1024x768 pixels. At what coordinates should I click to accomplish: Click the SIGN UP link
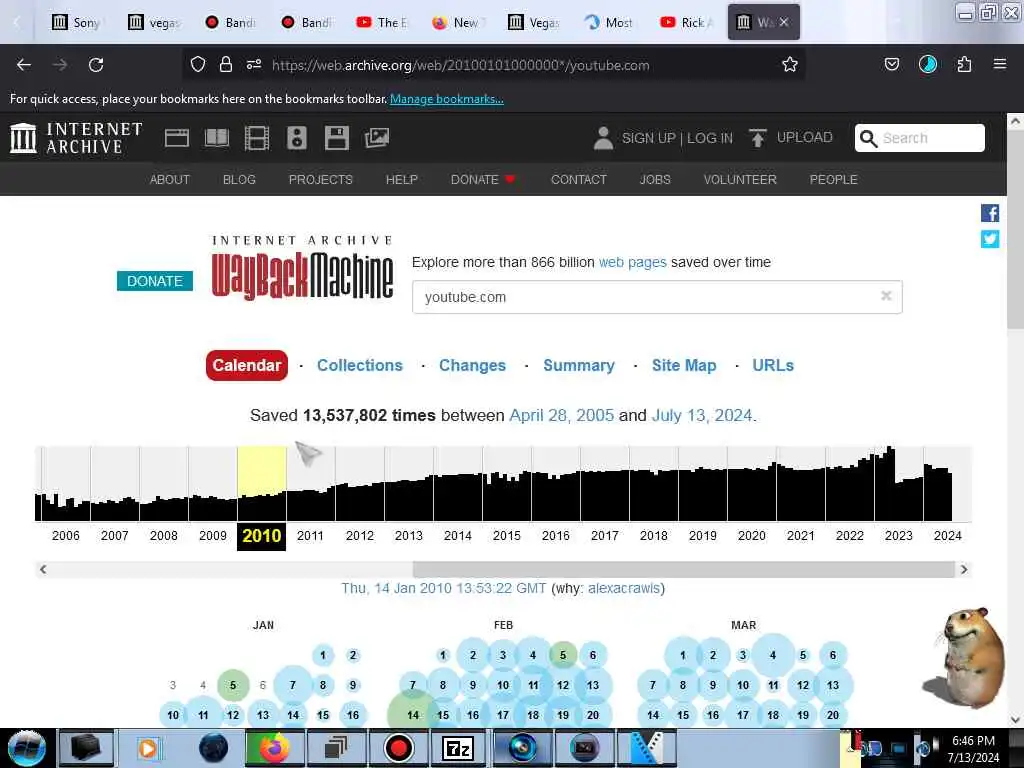pos(648,138)
